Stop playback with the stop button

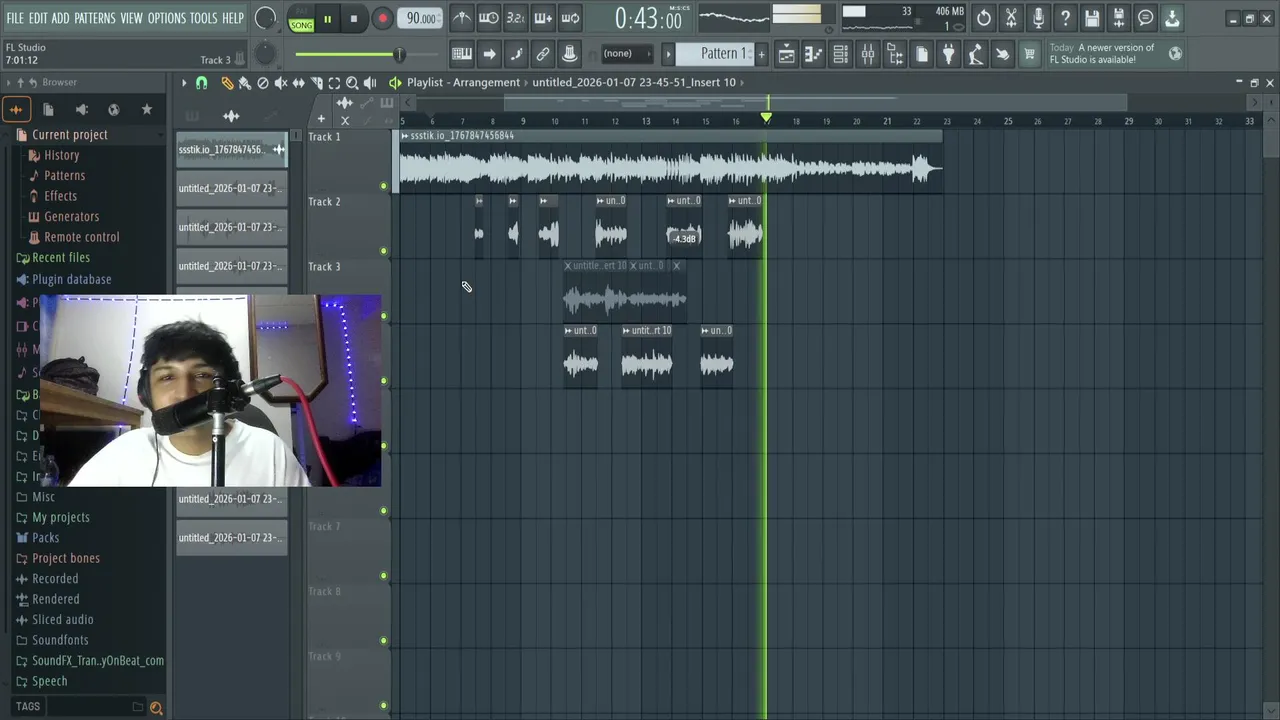[x=354, y=19]
